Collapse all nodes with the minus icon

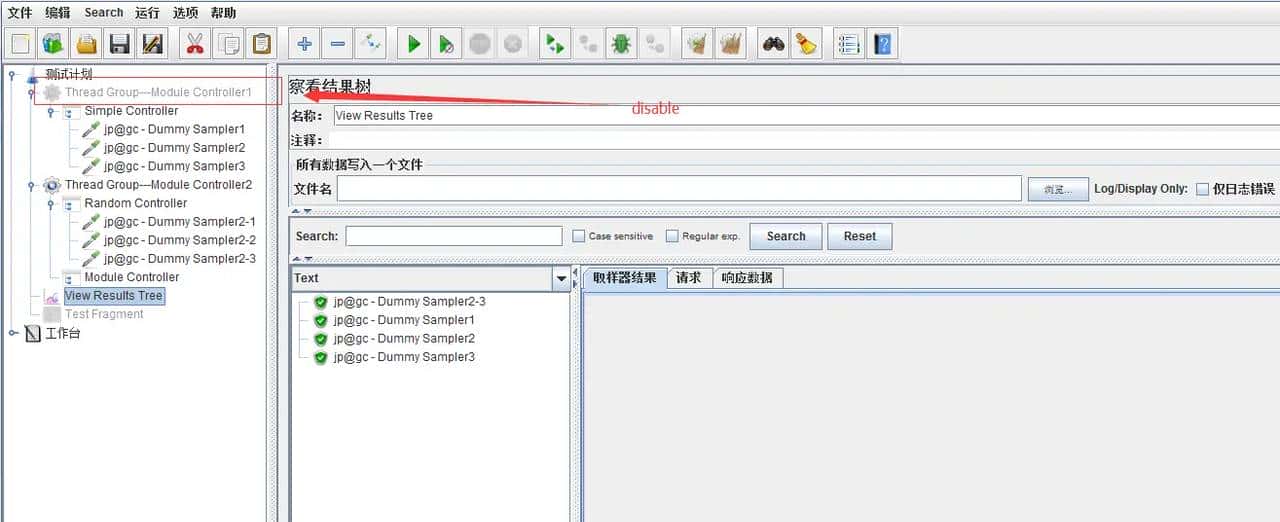[338, 44]
